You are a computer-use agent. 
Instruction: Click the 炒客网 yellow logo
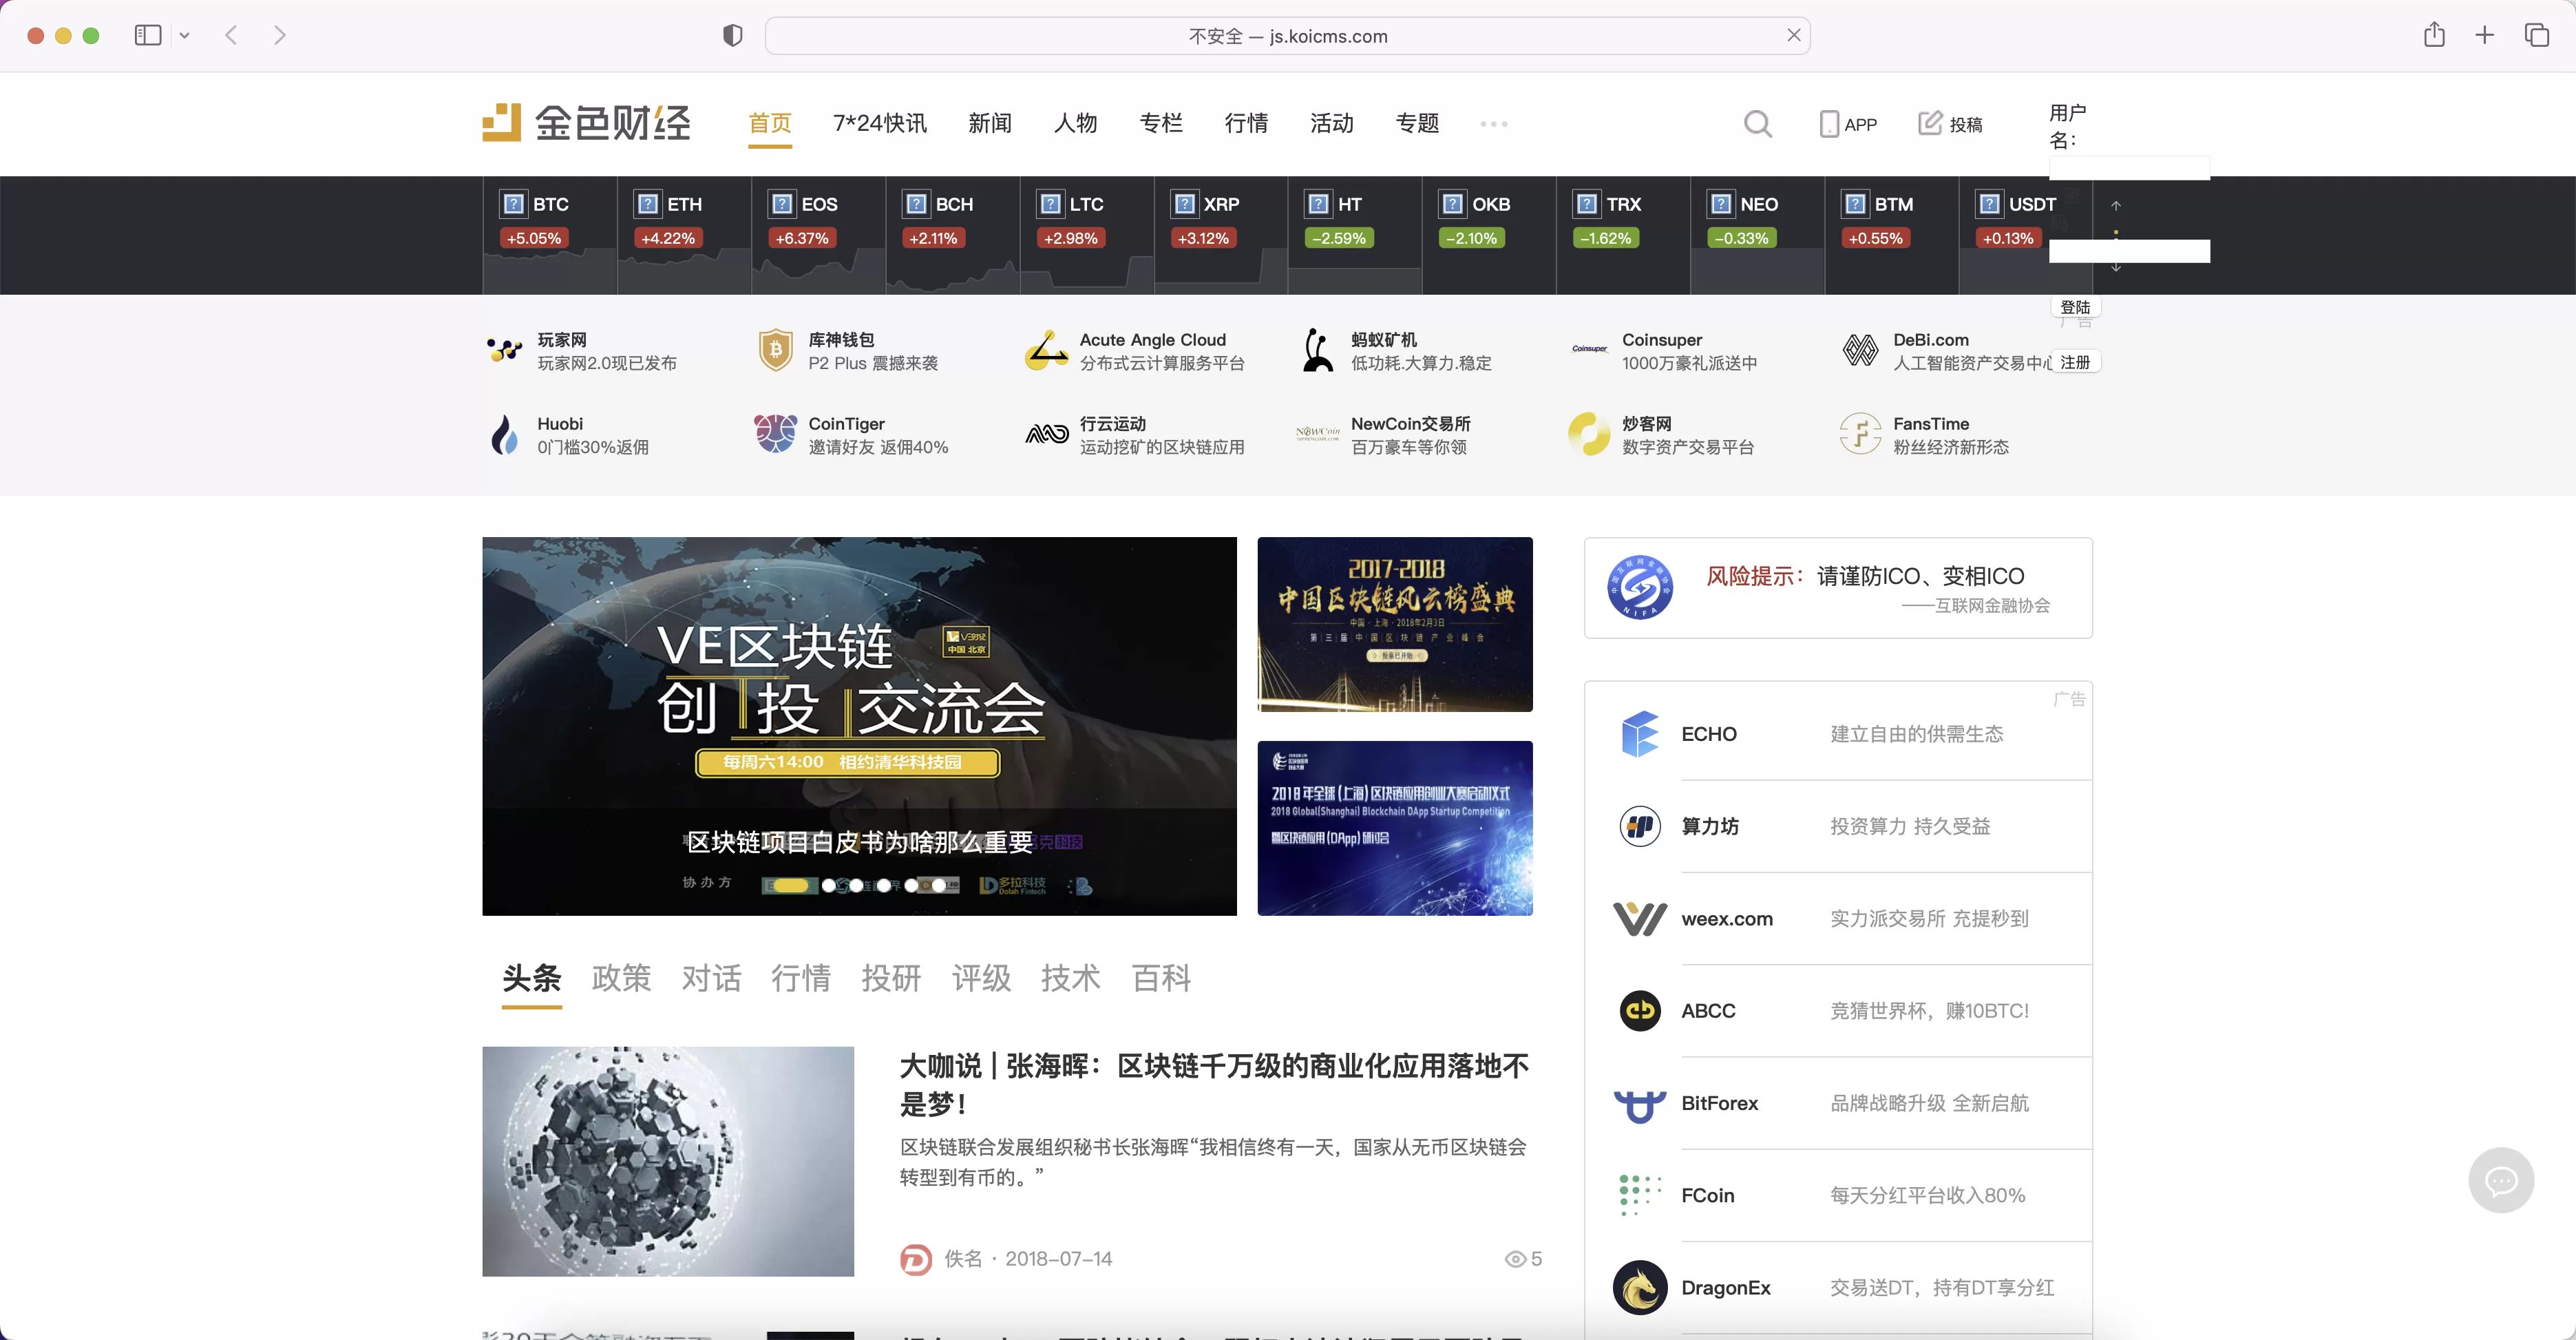coord(1589,434)
